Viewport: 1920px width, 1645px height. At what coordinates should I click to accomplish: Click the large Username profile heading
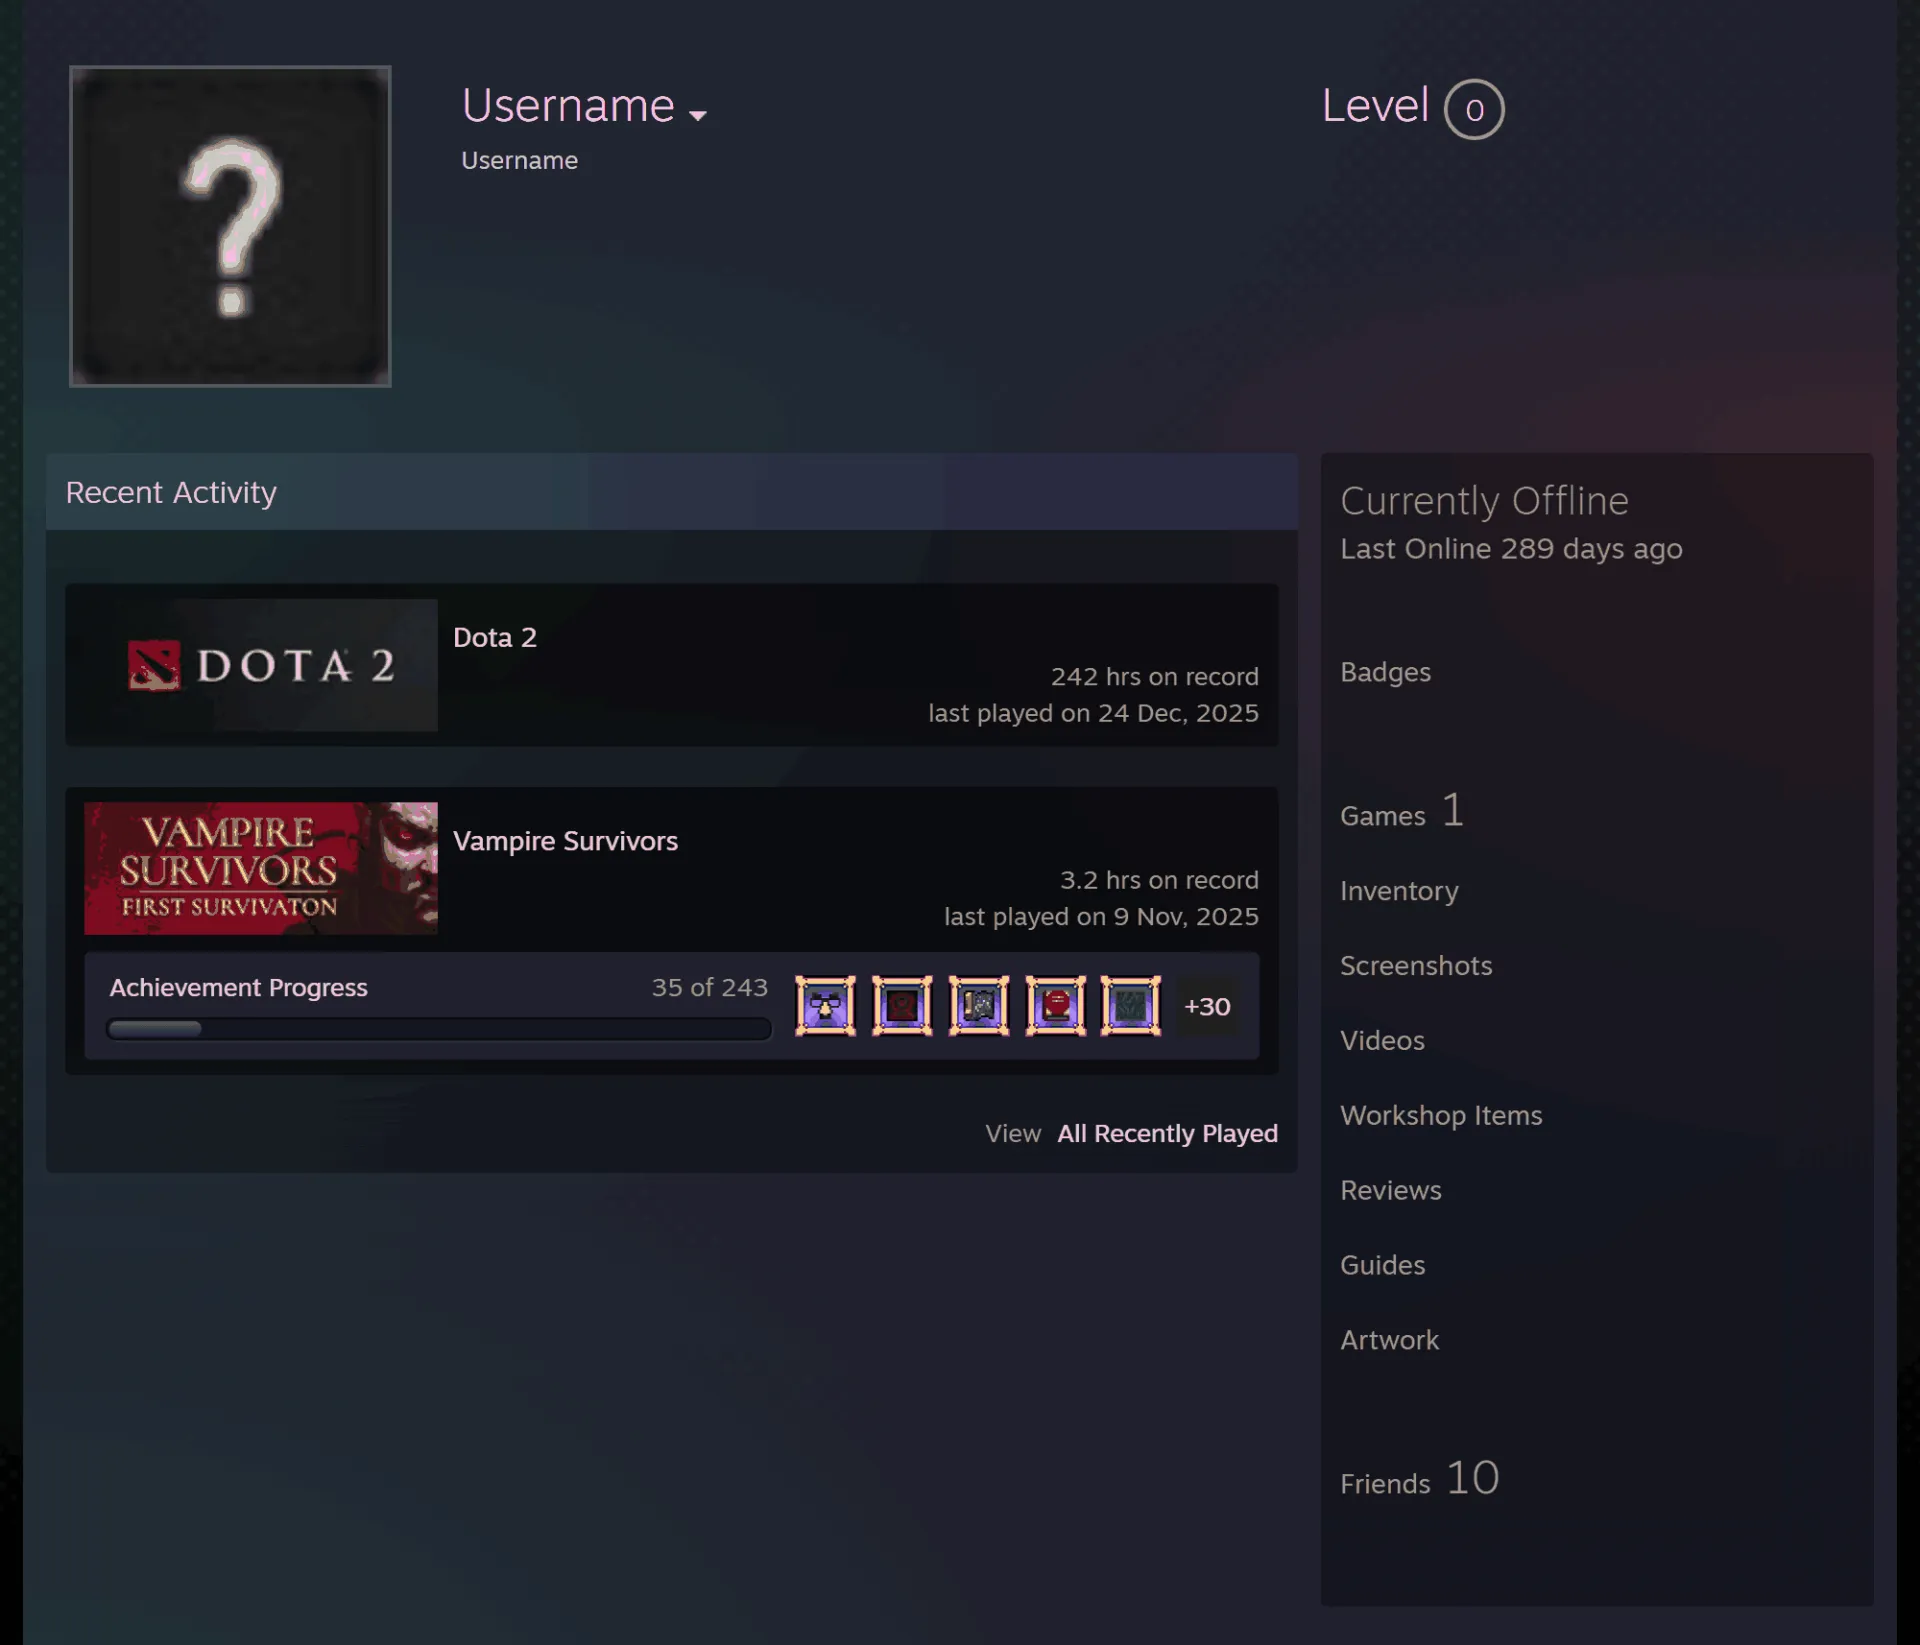tap(568, 106)
